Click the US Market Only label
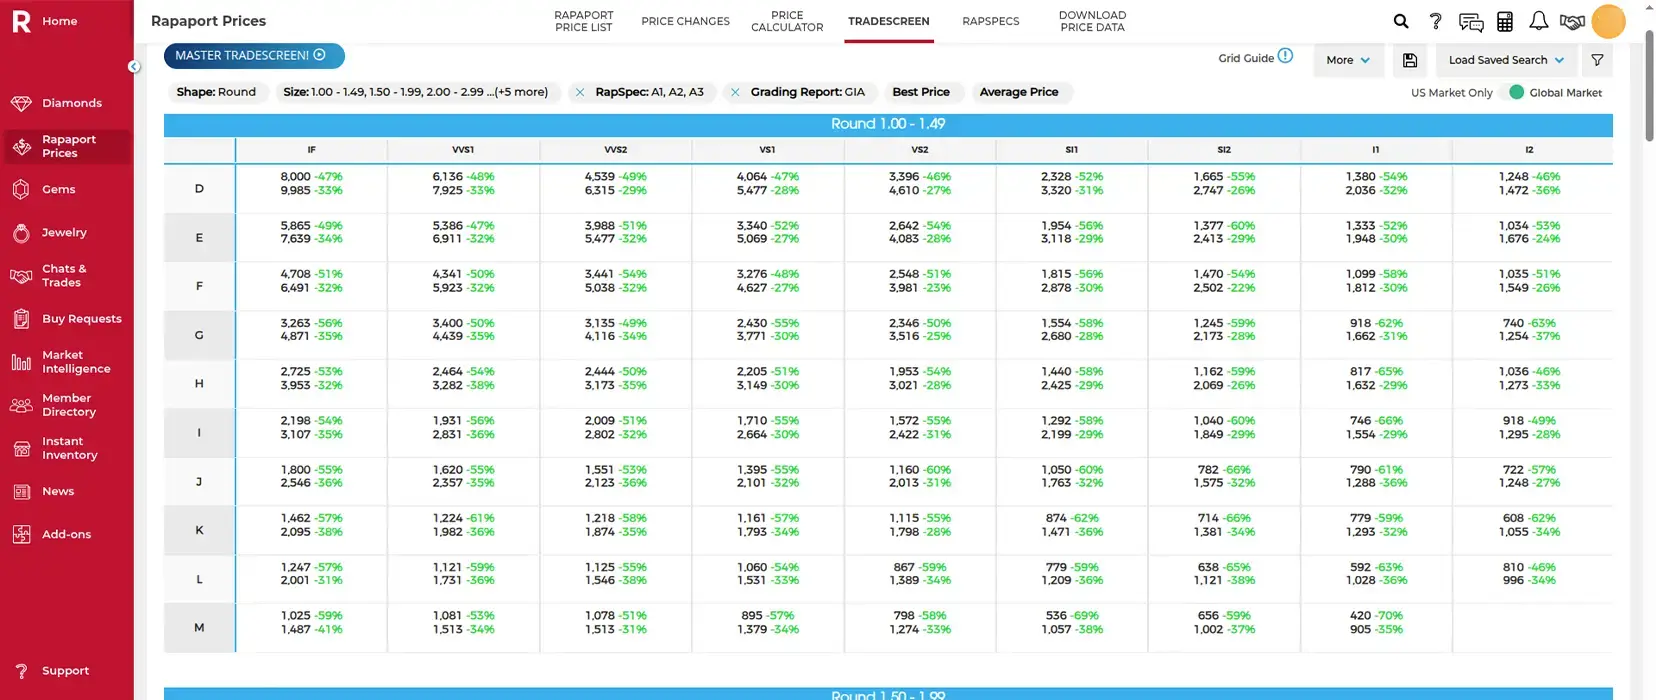The width and height of the screenshot is (1656, 700). click(x=1451, y=93)
